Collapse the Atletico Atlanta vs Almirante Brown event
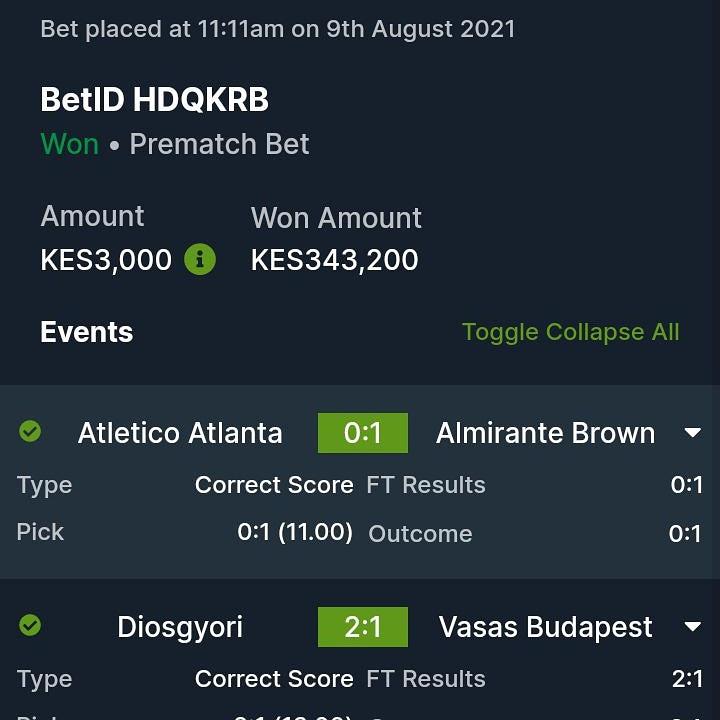The width and height of the screenshot is (720, 720). click(x=692, y=433)
